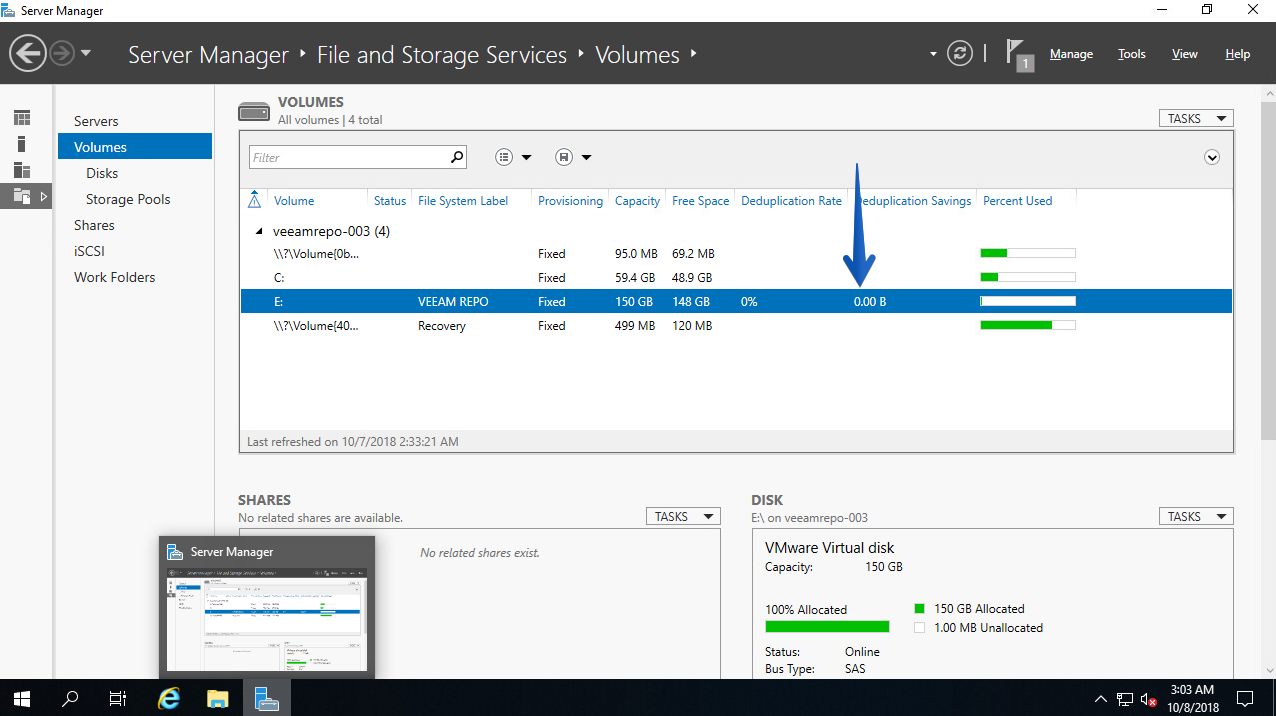Screen dimensions: 1276x716
Task: Open the DISK Tasks dropdown
Action: click(1195, 516)
